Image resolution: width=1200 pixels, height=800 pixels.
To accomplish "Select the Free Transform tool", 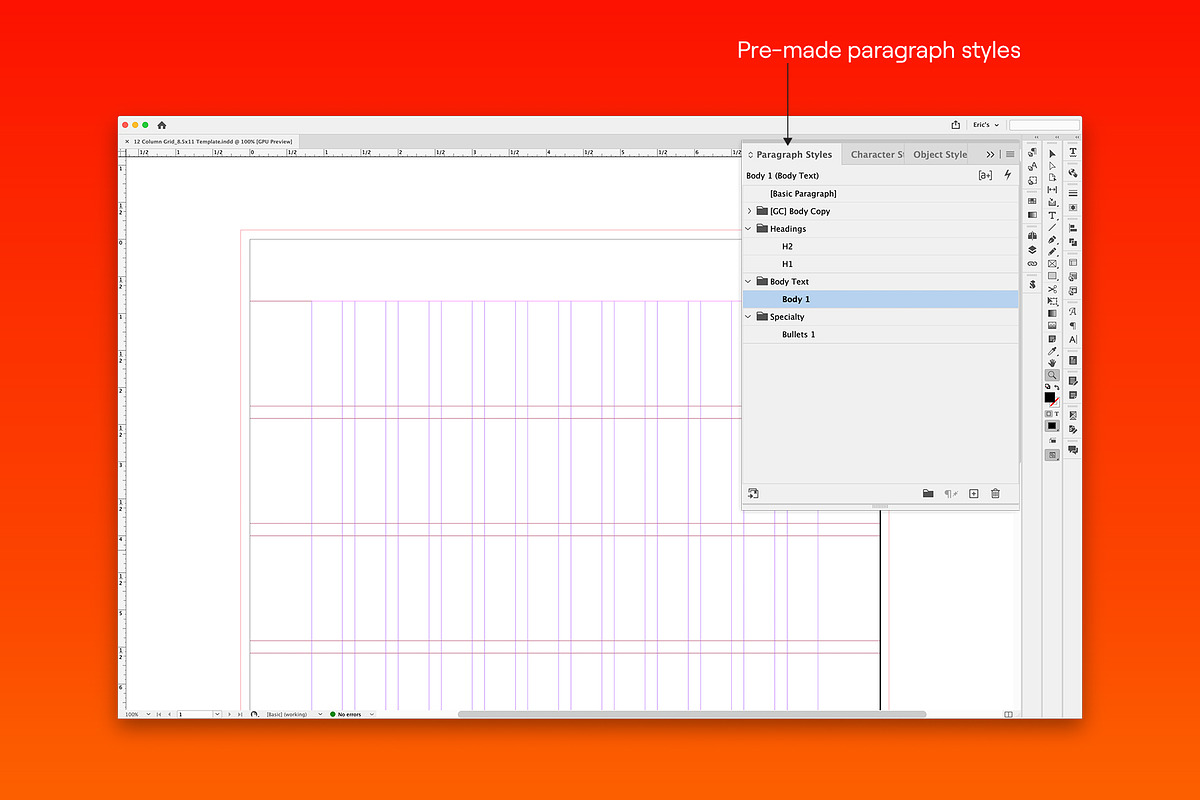I will pos(1052,301).
